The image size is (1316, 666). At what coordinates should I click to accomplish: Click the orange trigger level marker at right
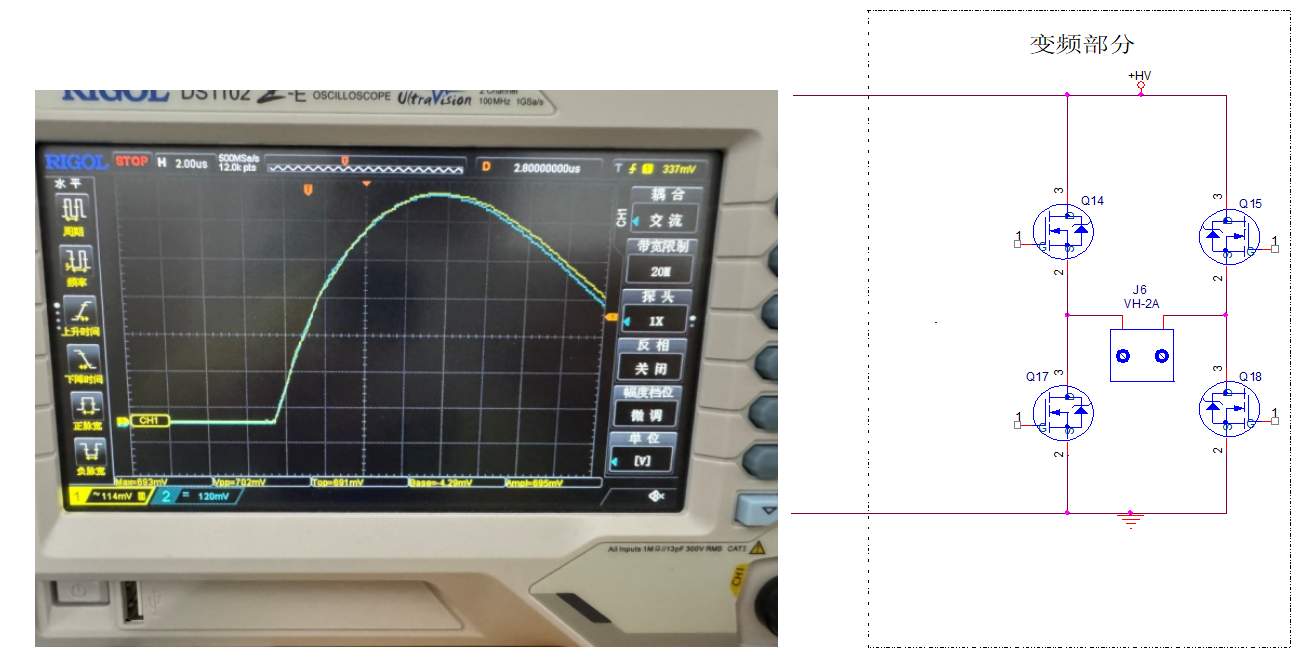[612, 317]
